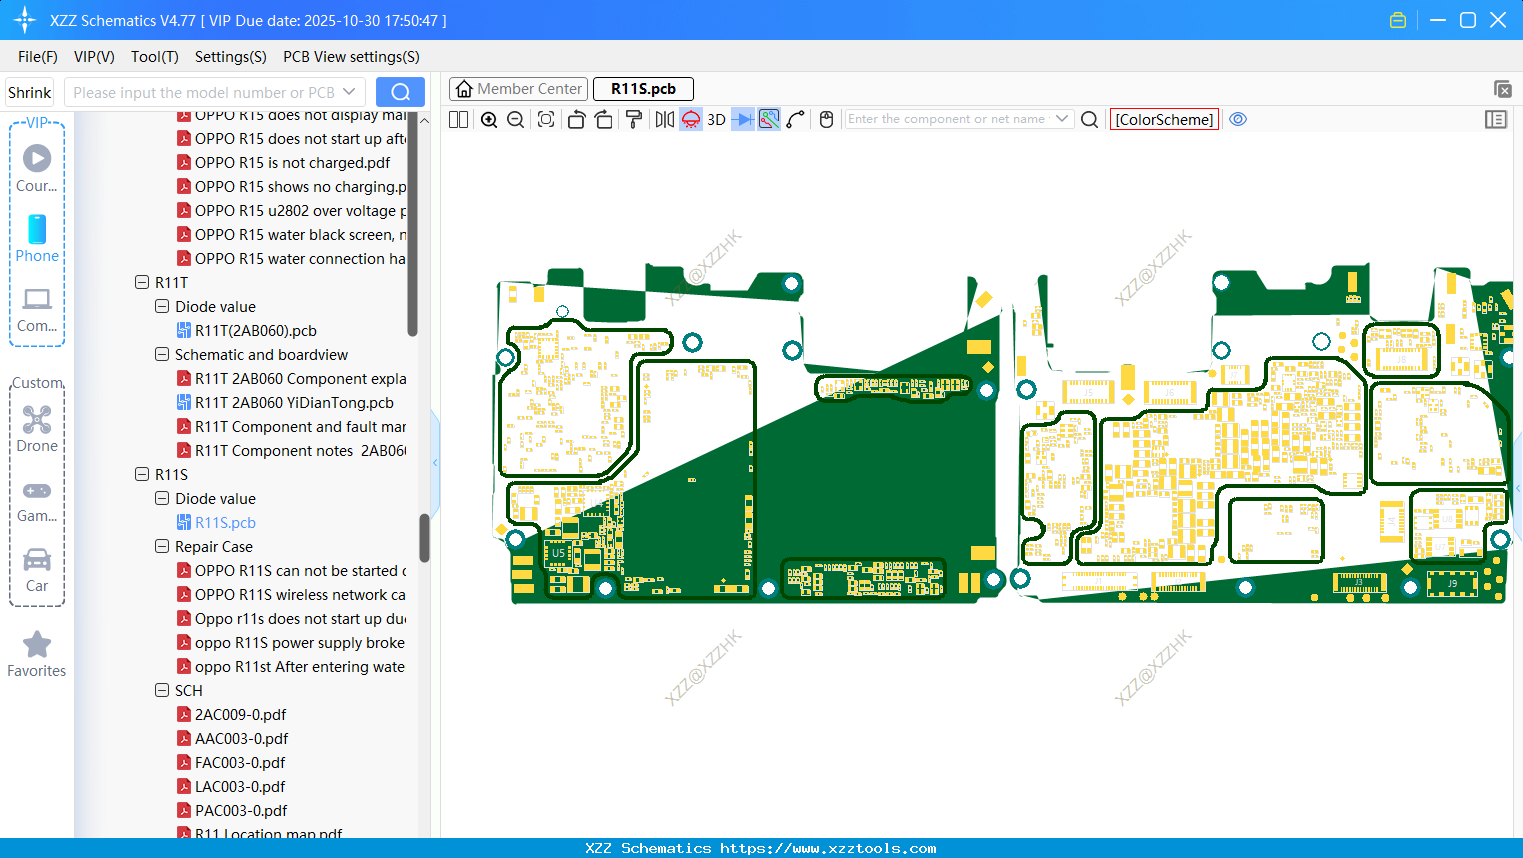The image size is (1523, 858).
Task: Click the file tree vertical scrollbar thumb
Action: pos(424,538)
